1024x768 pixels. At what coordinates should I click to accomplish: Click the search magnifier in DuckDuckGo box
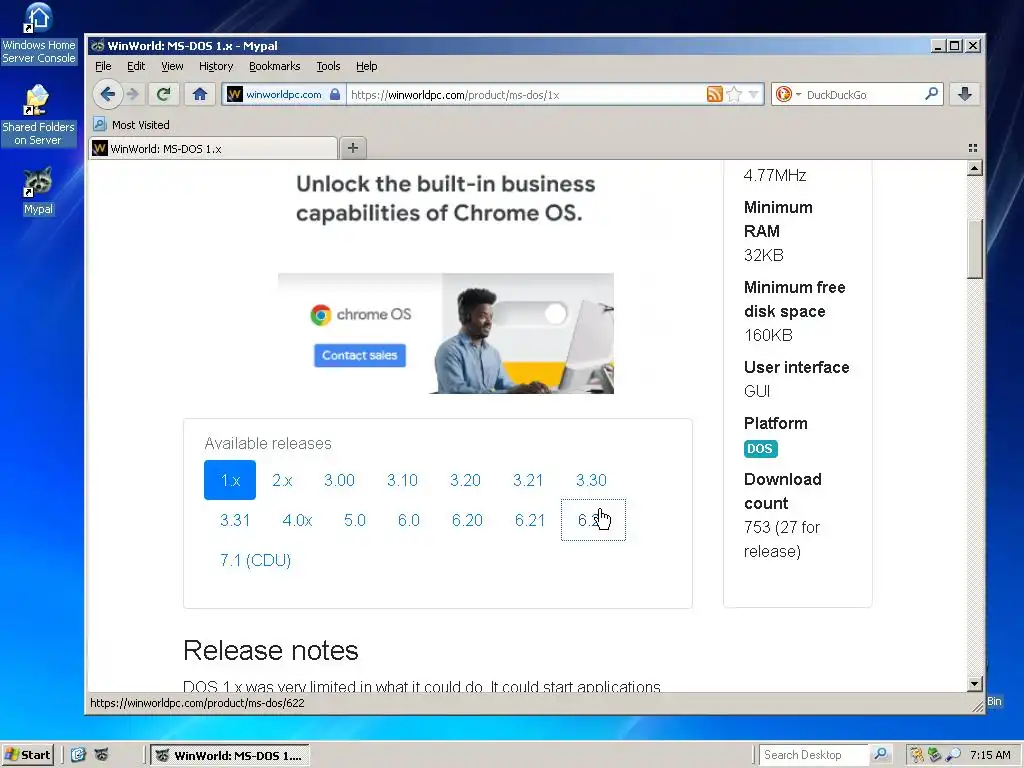(x=931, y=95)
